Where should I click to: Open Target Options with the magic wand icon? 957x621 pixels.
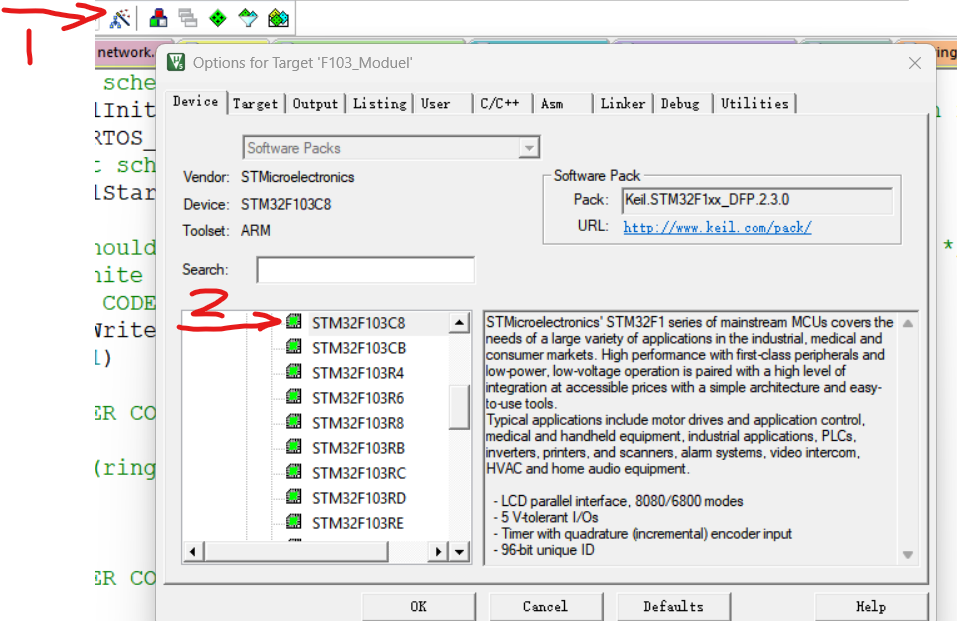119,17
